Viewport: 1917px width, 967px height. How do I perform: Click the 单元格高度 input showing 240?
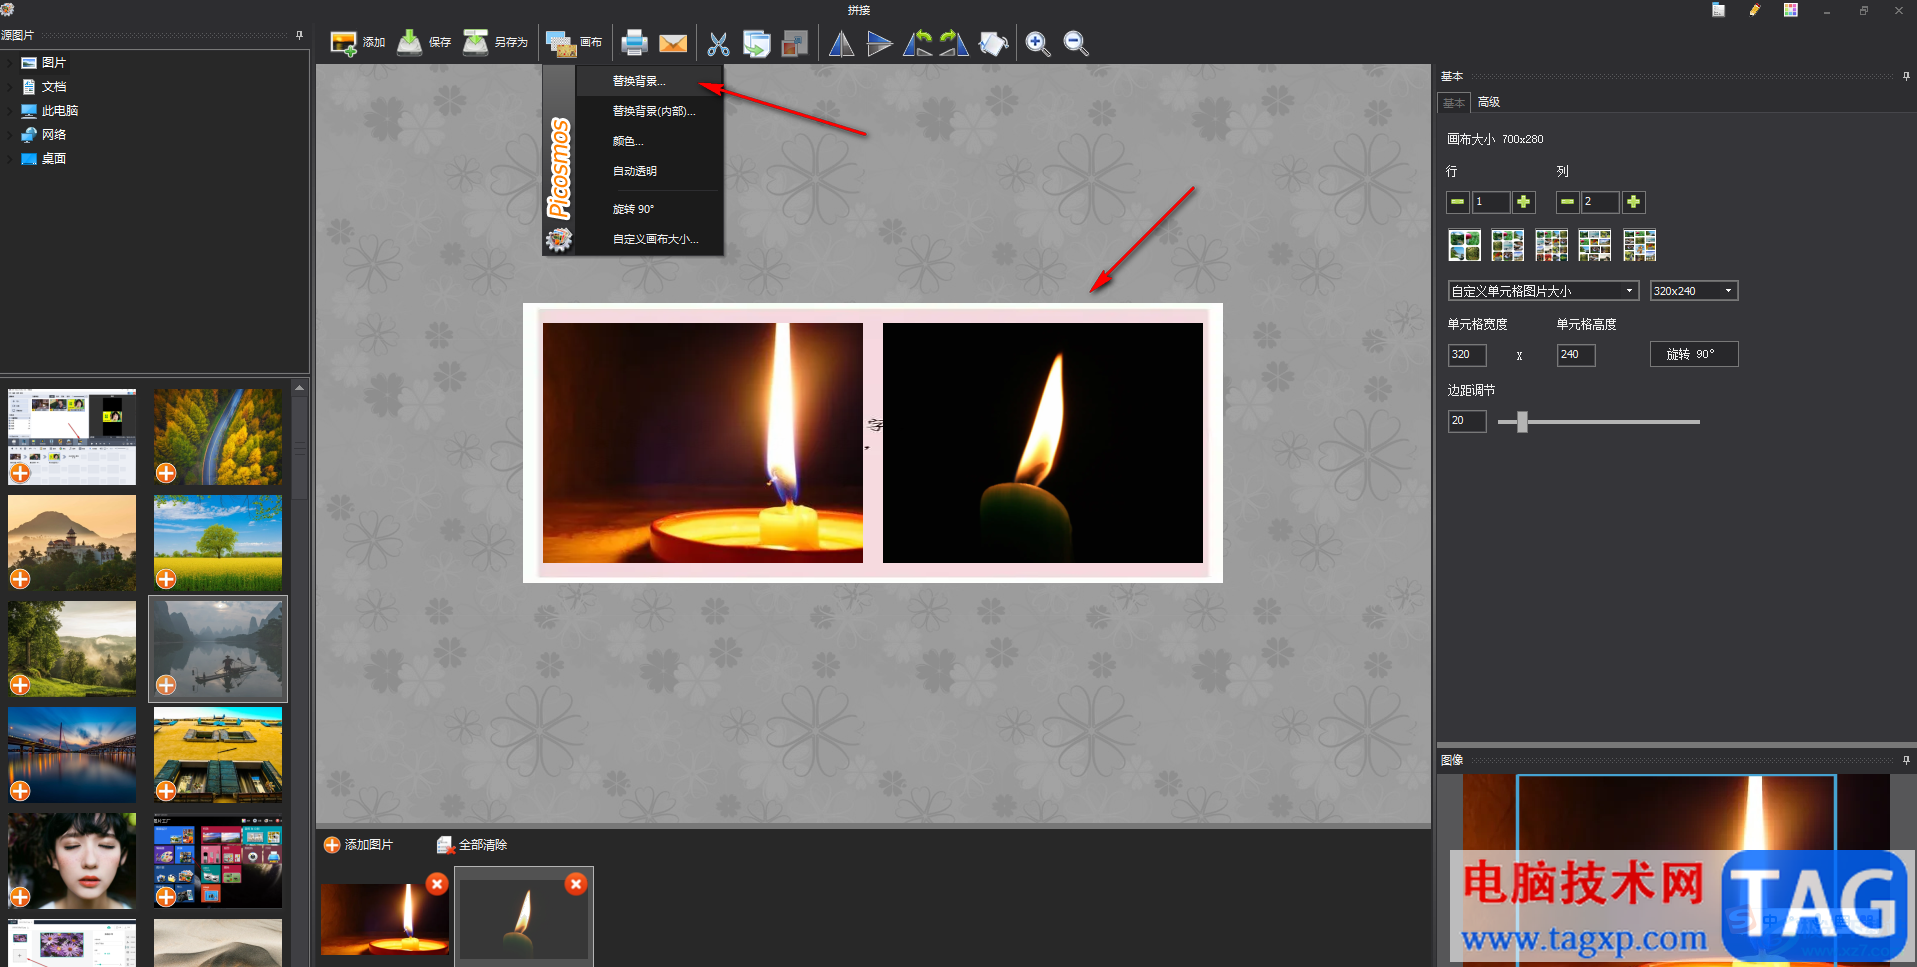point(1576,355)
